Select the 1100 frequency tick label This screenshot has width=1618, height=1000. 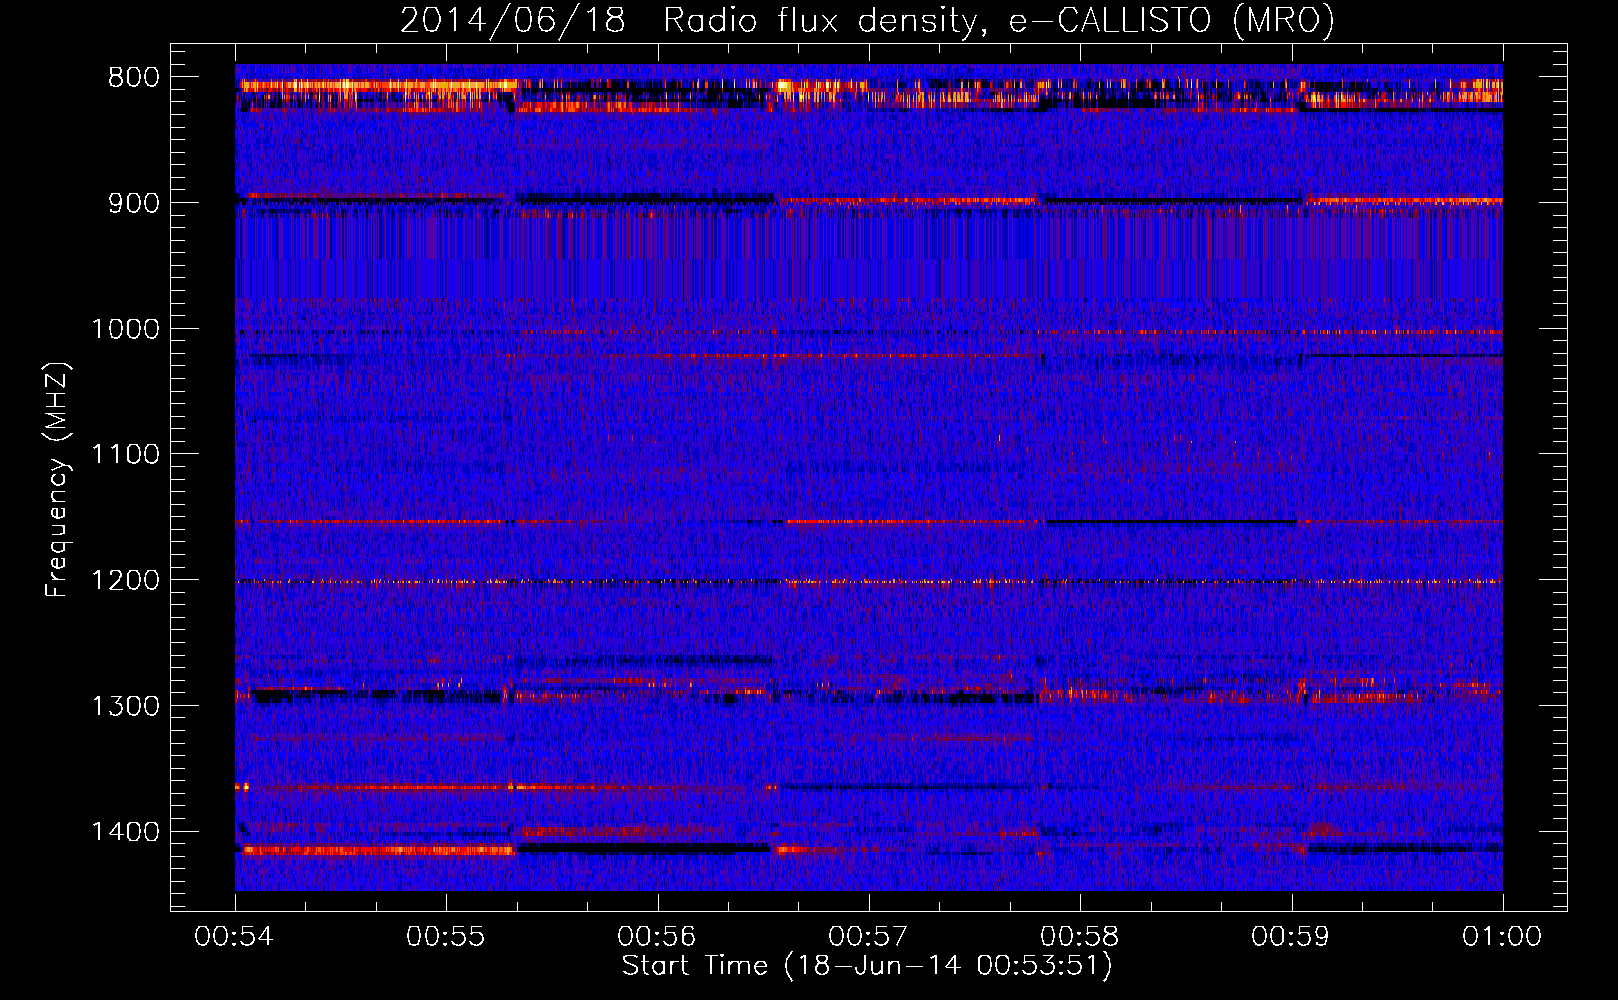point(125,455)
